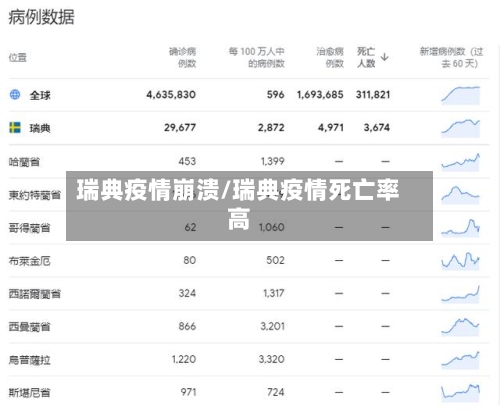Click the globe icon beside 全球
This screenshot has width=500, height=413.
click(15, 95)
